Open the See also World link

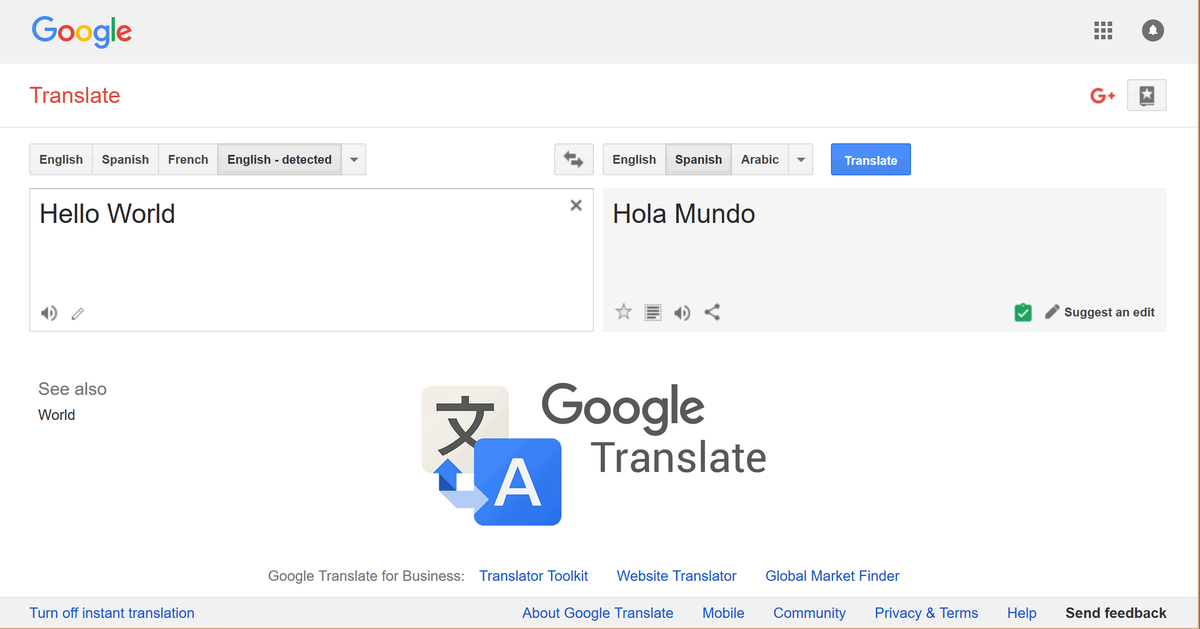57,415
